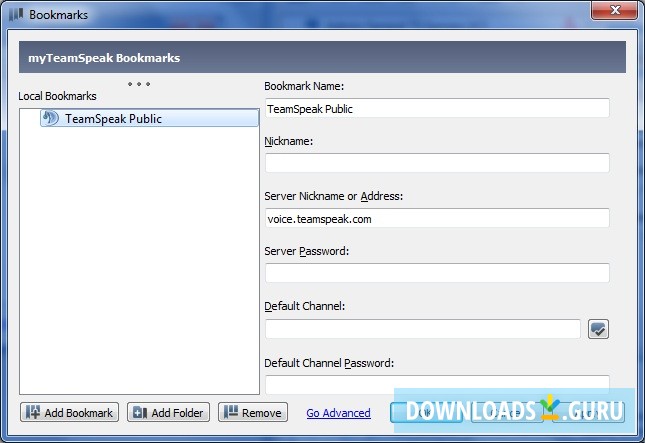The width and height of the screenshot is (645, 443).
Task: Select the TeamSpeak Public bookmark entry
Action: (x=150, y=118)
